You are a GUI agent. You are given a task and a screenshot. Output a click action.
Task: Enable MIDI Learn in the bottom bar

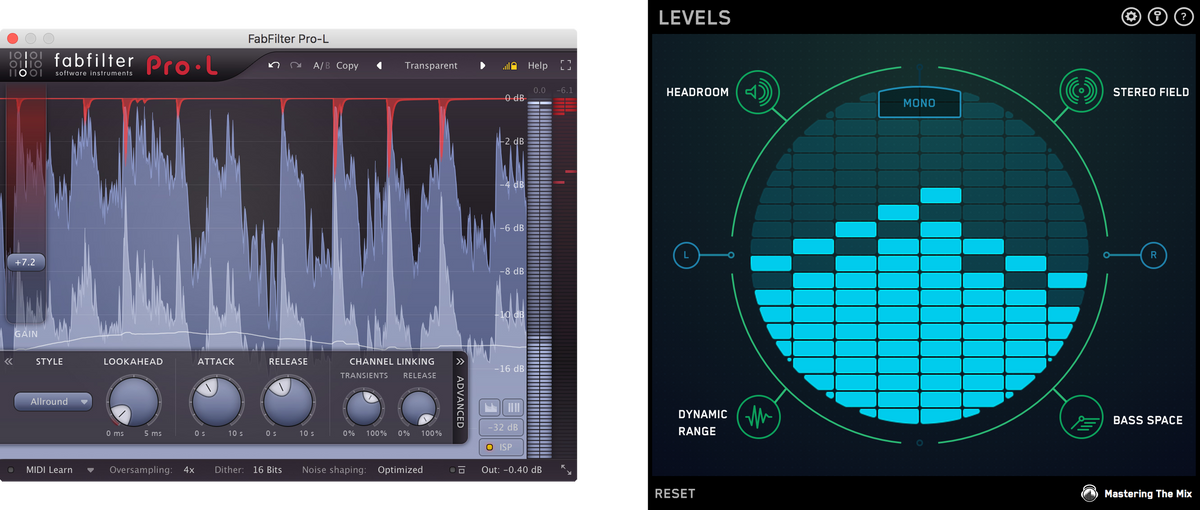pyautogui.click(x=49, y=470)
